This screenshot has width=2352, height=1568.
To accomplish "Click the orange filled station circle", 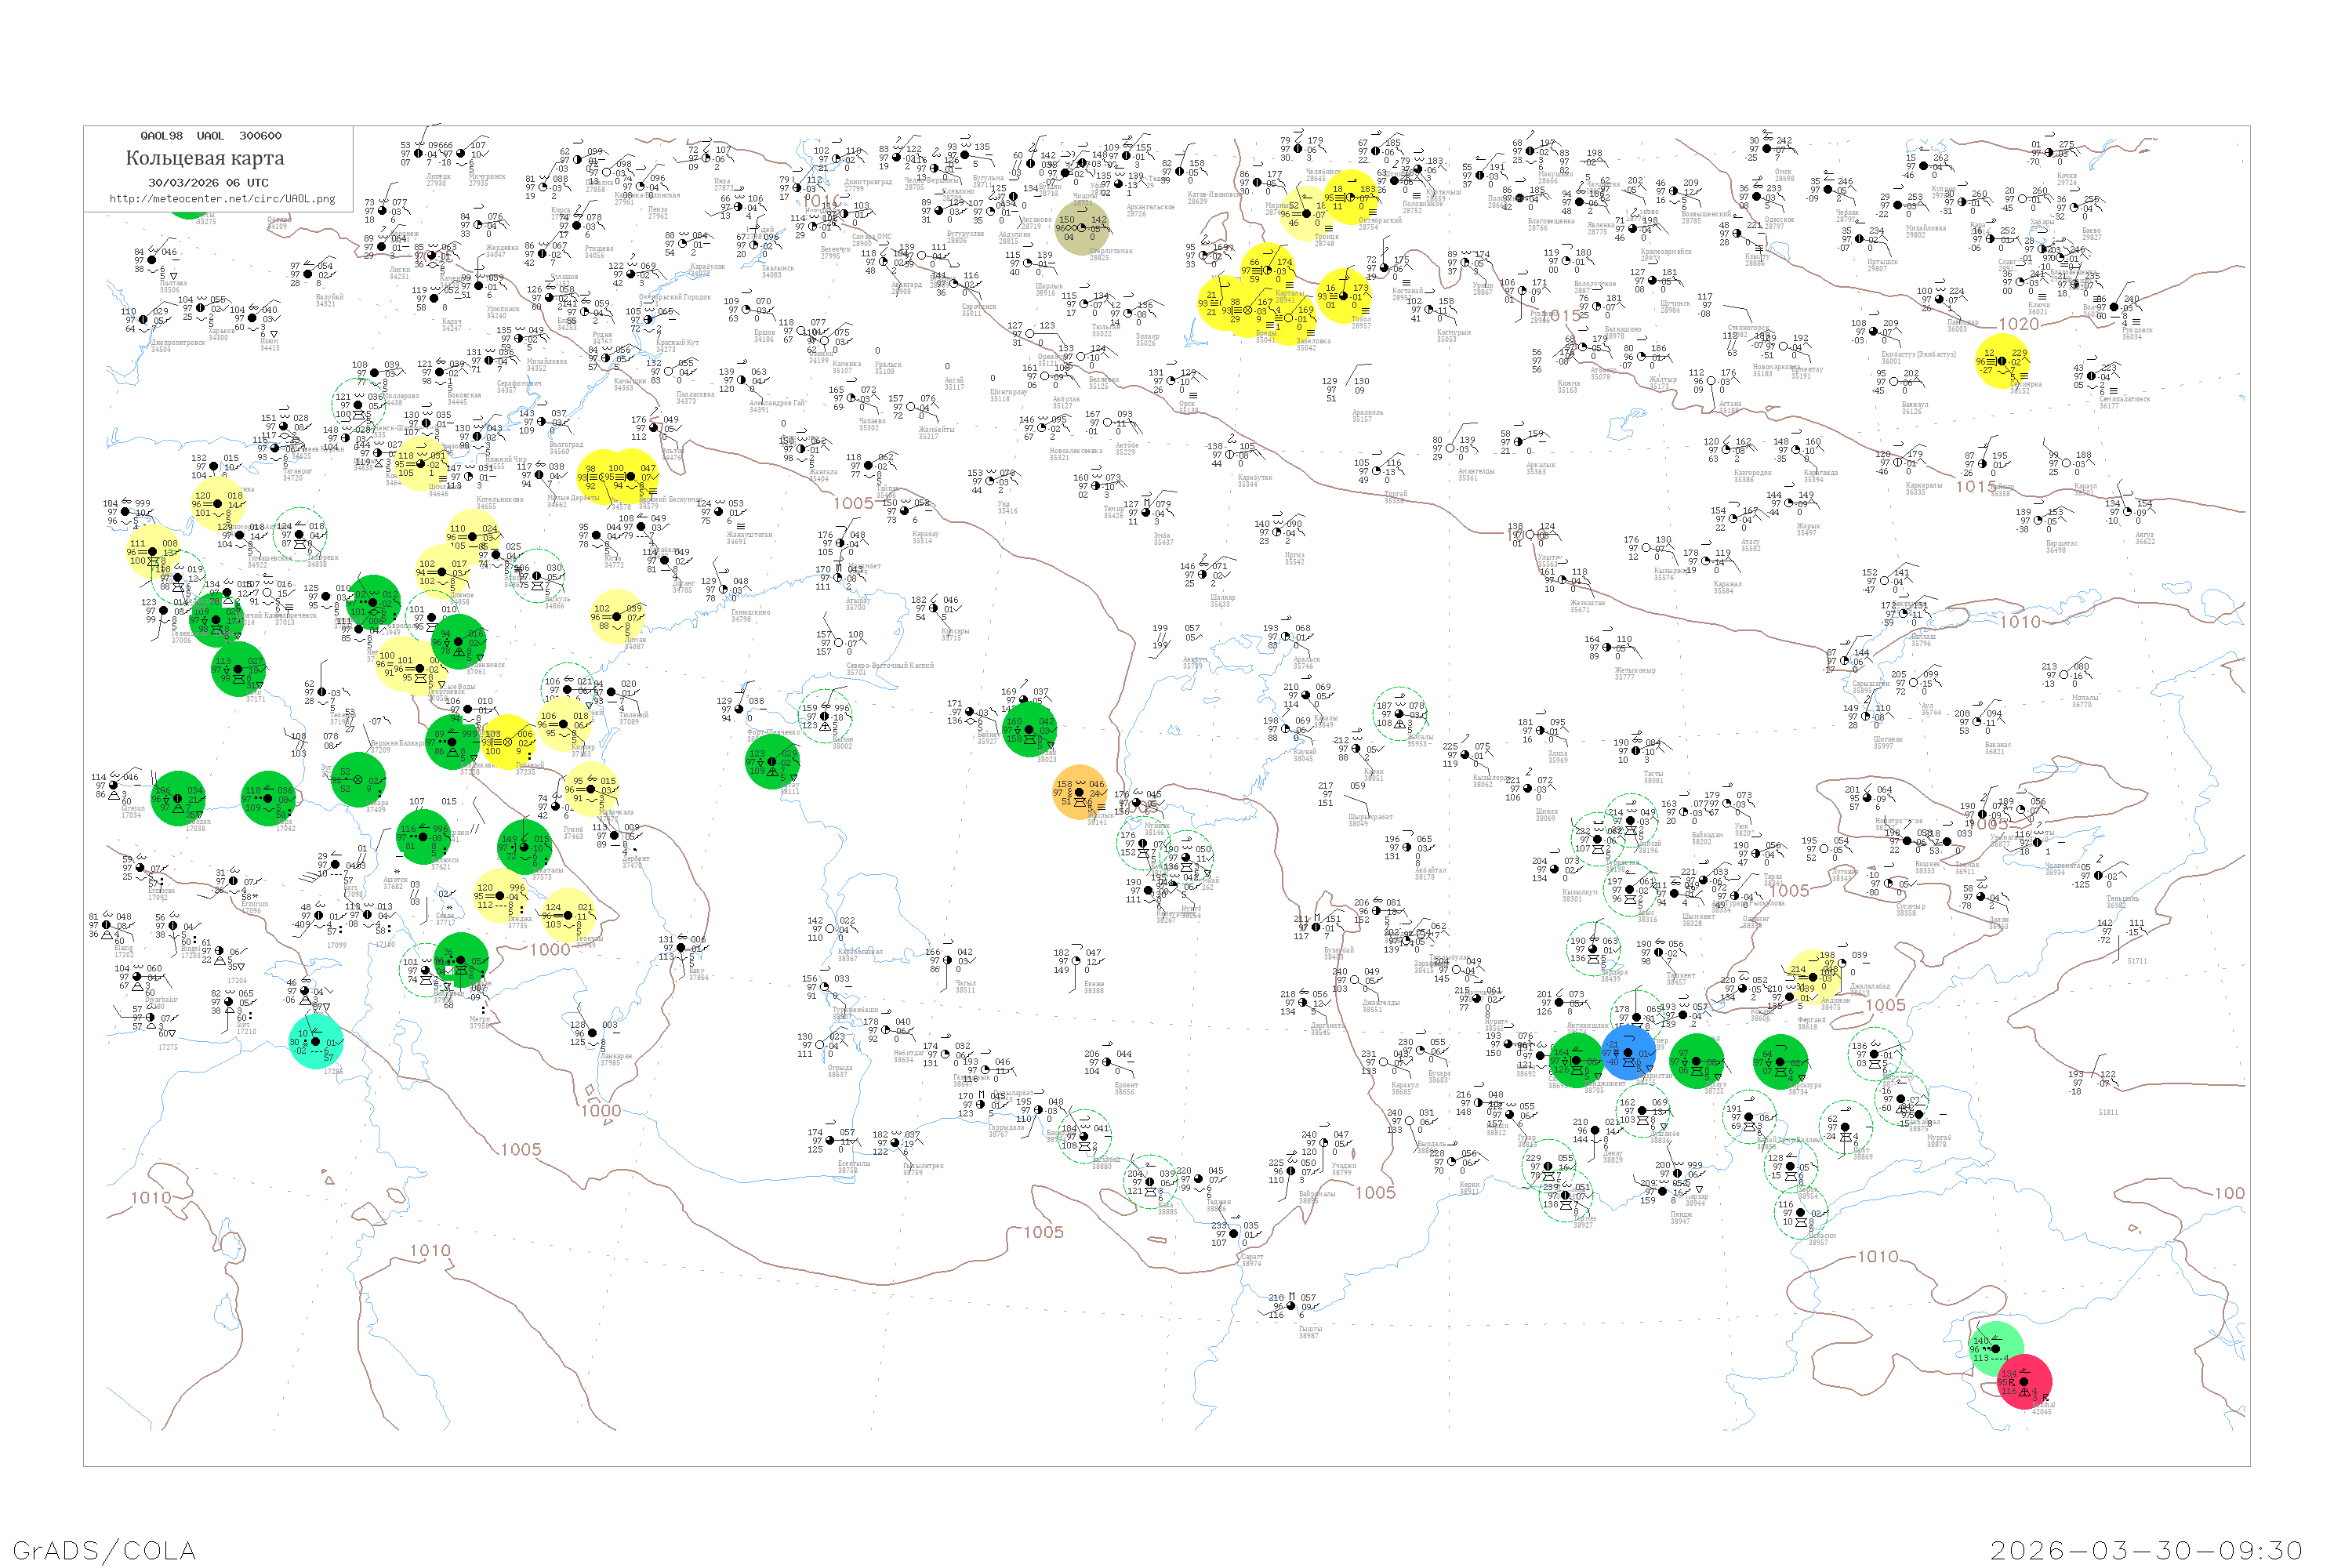I will click(x=1079, y=793).
